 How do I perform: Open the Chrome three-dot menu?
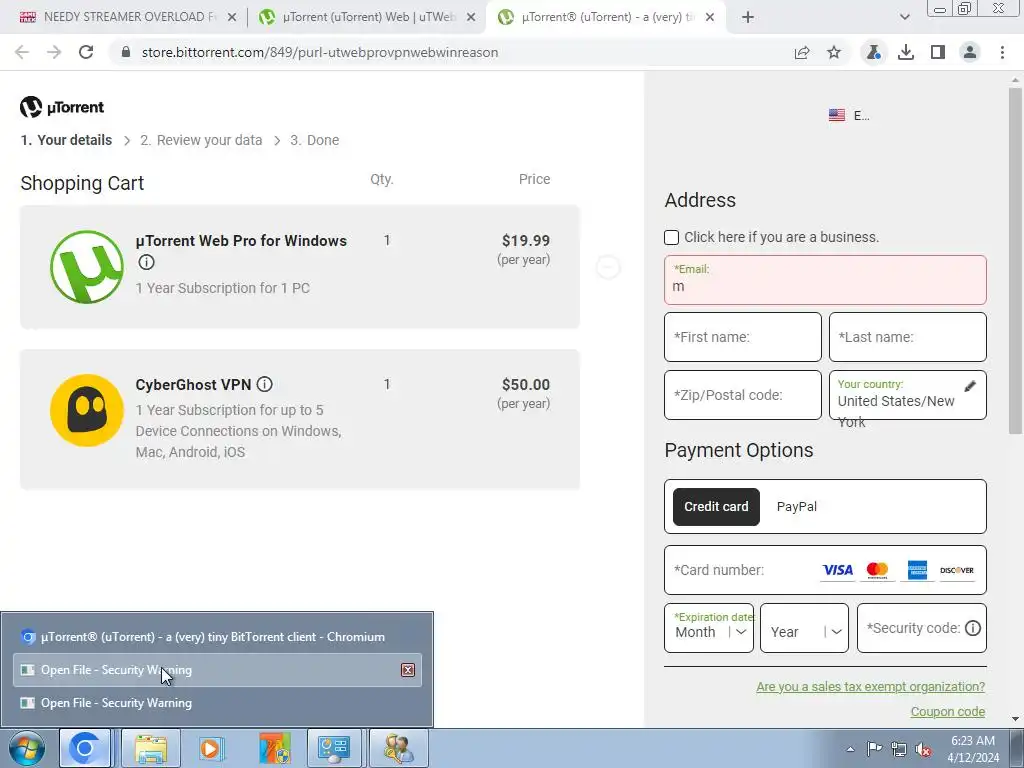[x=1002, y=52]
